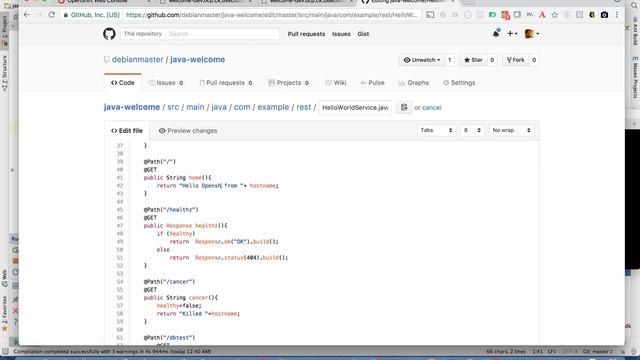This screenshot has height=360, width=640.
Task: Click the watchers count 1
Action: [450, 60]
